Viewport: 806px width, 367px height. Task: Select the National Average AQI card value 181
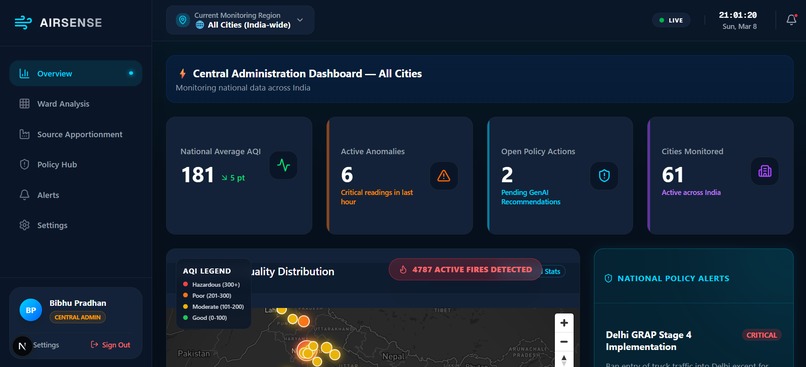[197, 175]
